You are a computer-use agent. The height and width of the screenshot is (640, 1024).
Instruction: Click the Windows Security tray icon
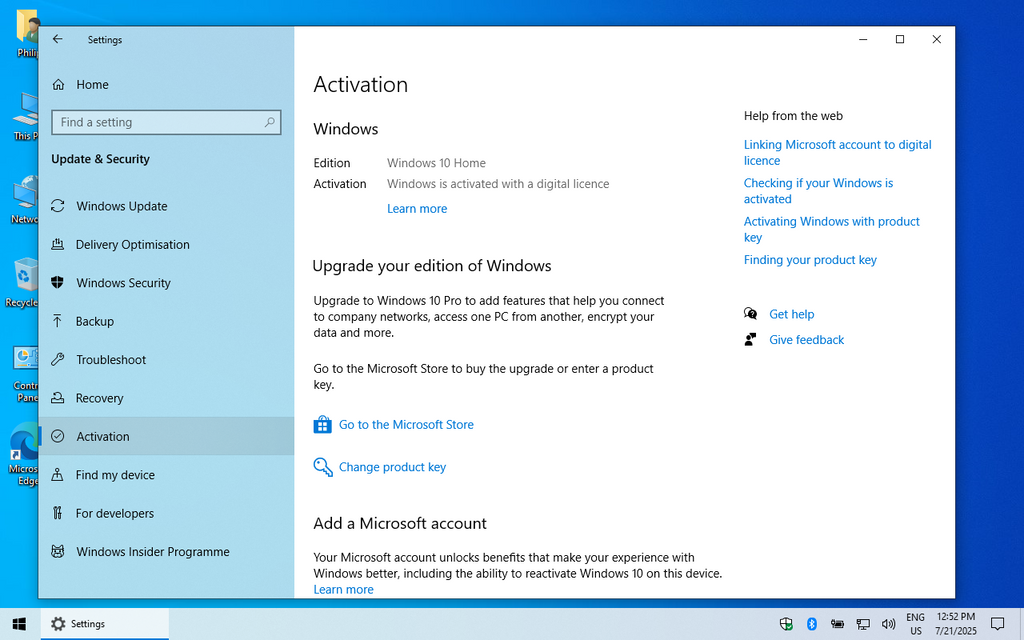(786, 624)
